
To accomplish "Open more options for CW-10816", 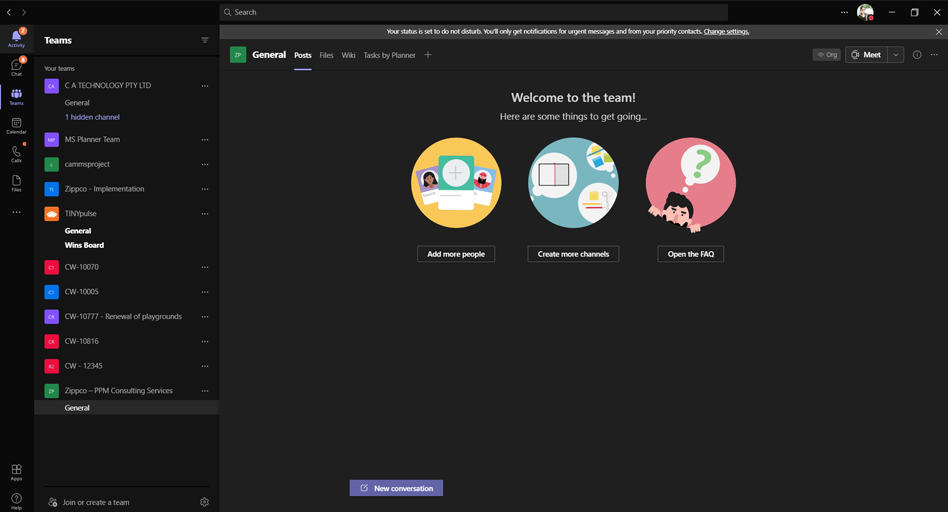I will click(205, 342).
